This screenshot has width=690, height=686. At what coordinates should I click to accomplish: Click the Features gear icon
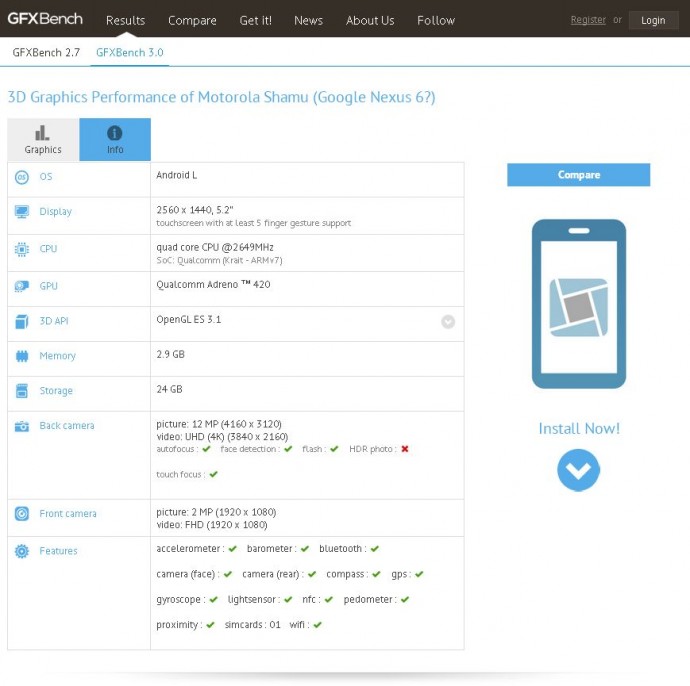tap(22, 551)
